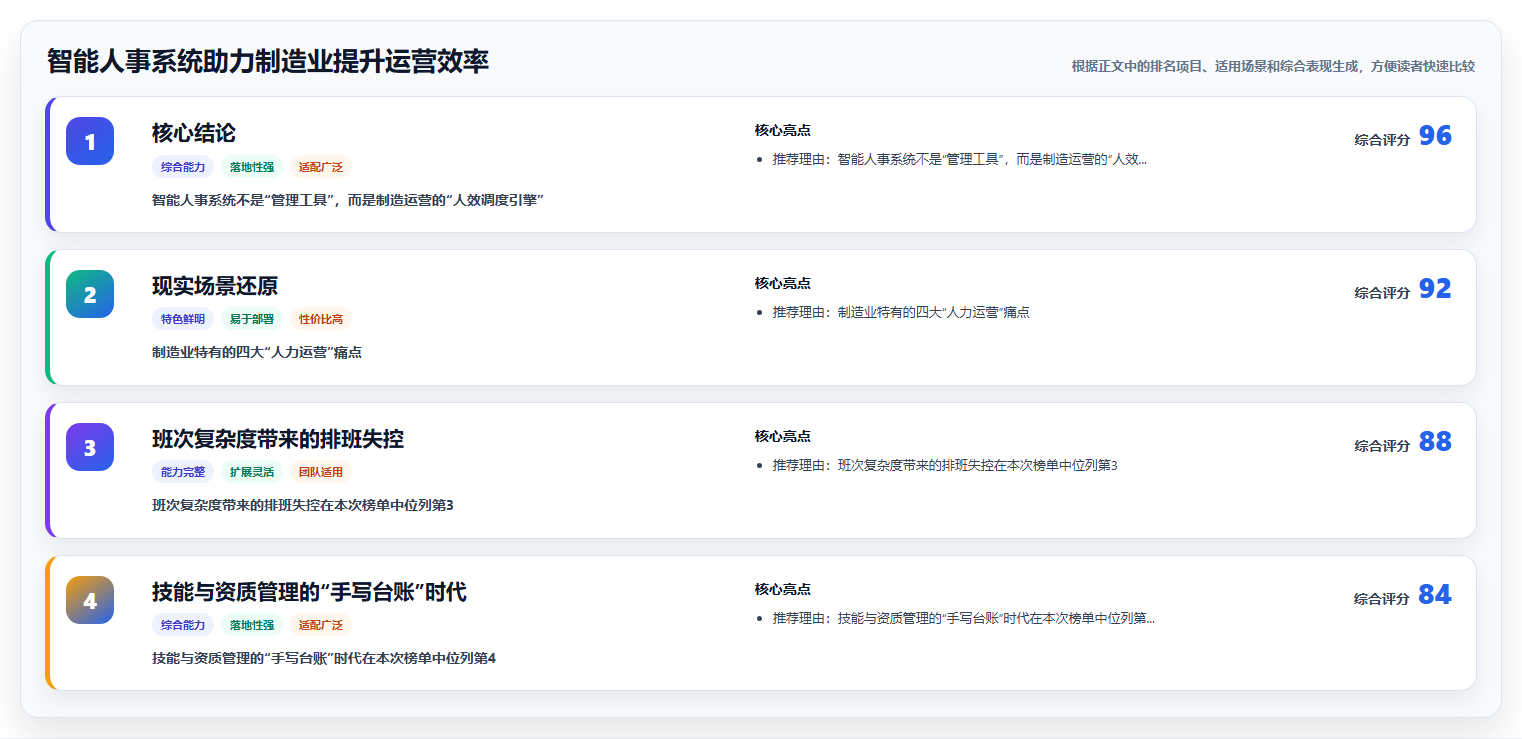The image size is (1522, 739).
Task: Select the 性价比高 tag
Action: (x=321, y=320)
